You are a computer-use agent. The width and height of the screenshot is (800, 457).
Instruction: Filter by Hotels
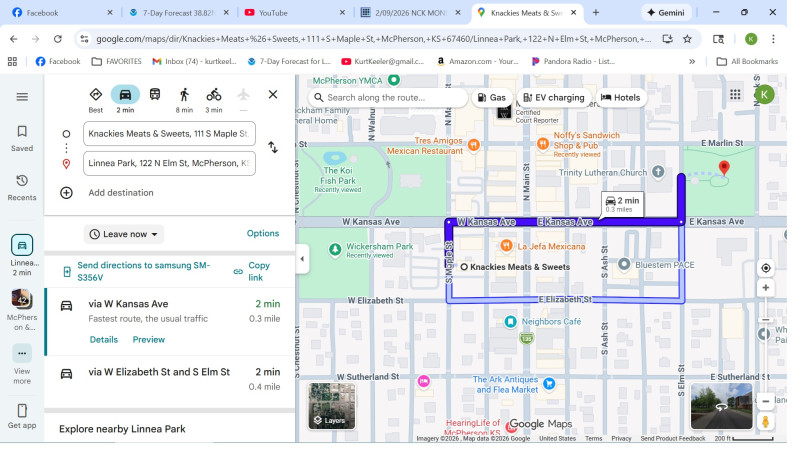621,97
